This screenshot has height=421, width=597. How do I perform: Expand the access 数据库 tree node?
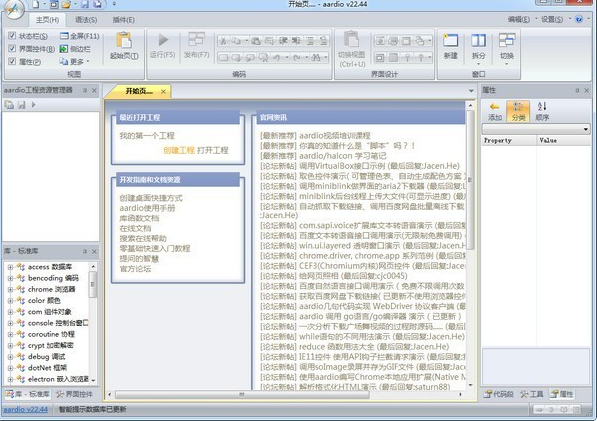point(10,267)
